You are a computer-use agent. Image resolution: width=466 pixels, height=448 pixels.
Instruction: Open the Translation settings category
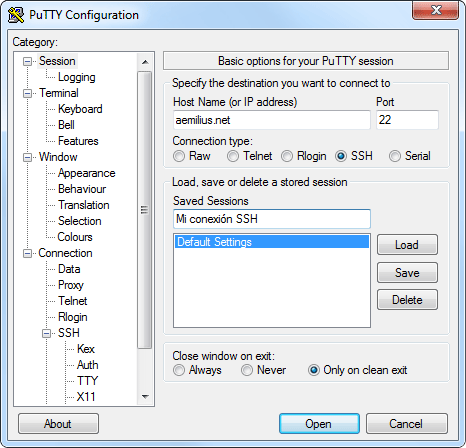click(x=84, y=205)
